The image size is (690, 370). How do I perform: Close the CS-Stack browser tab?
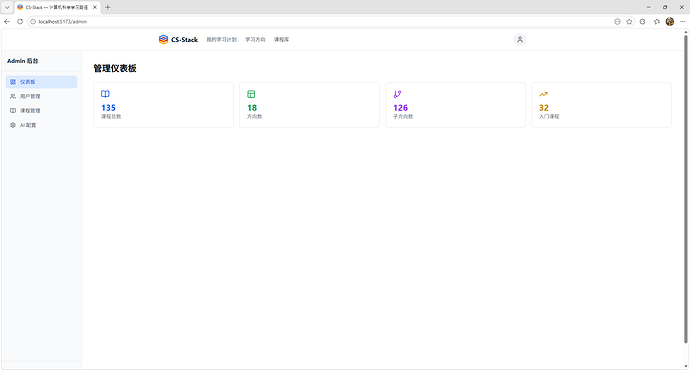pyautogui.click(x=95, y=7)
